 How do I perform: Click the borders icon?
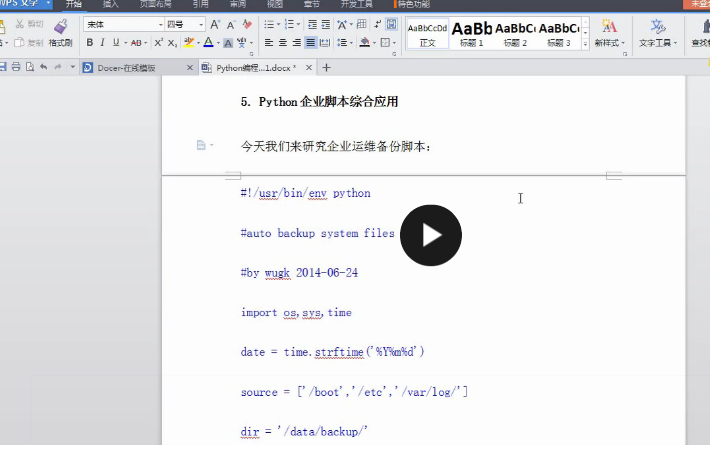[x=385, y=43]
